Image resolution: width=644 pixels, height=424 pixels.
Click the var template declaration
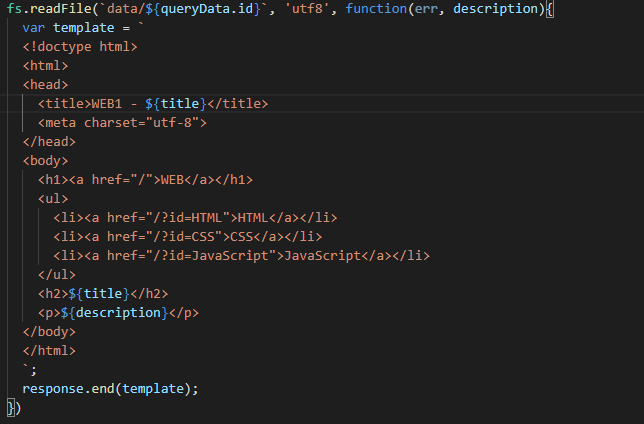click(x=83, y=28)
